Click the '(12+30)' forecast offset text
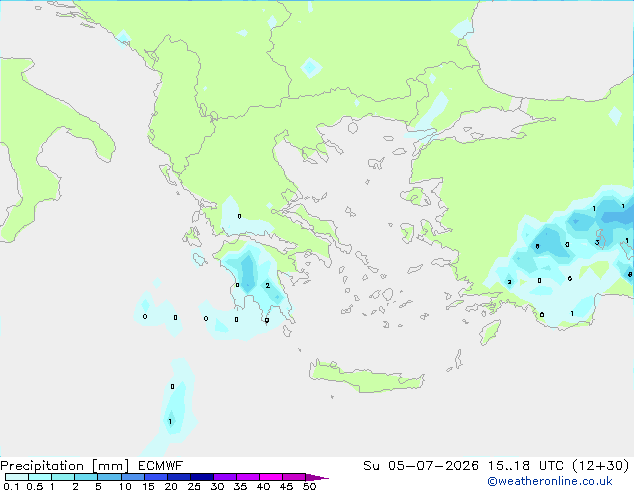This screenshot has width=634, height=490. pos(601,466)
